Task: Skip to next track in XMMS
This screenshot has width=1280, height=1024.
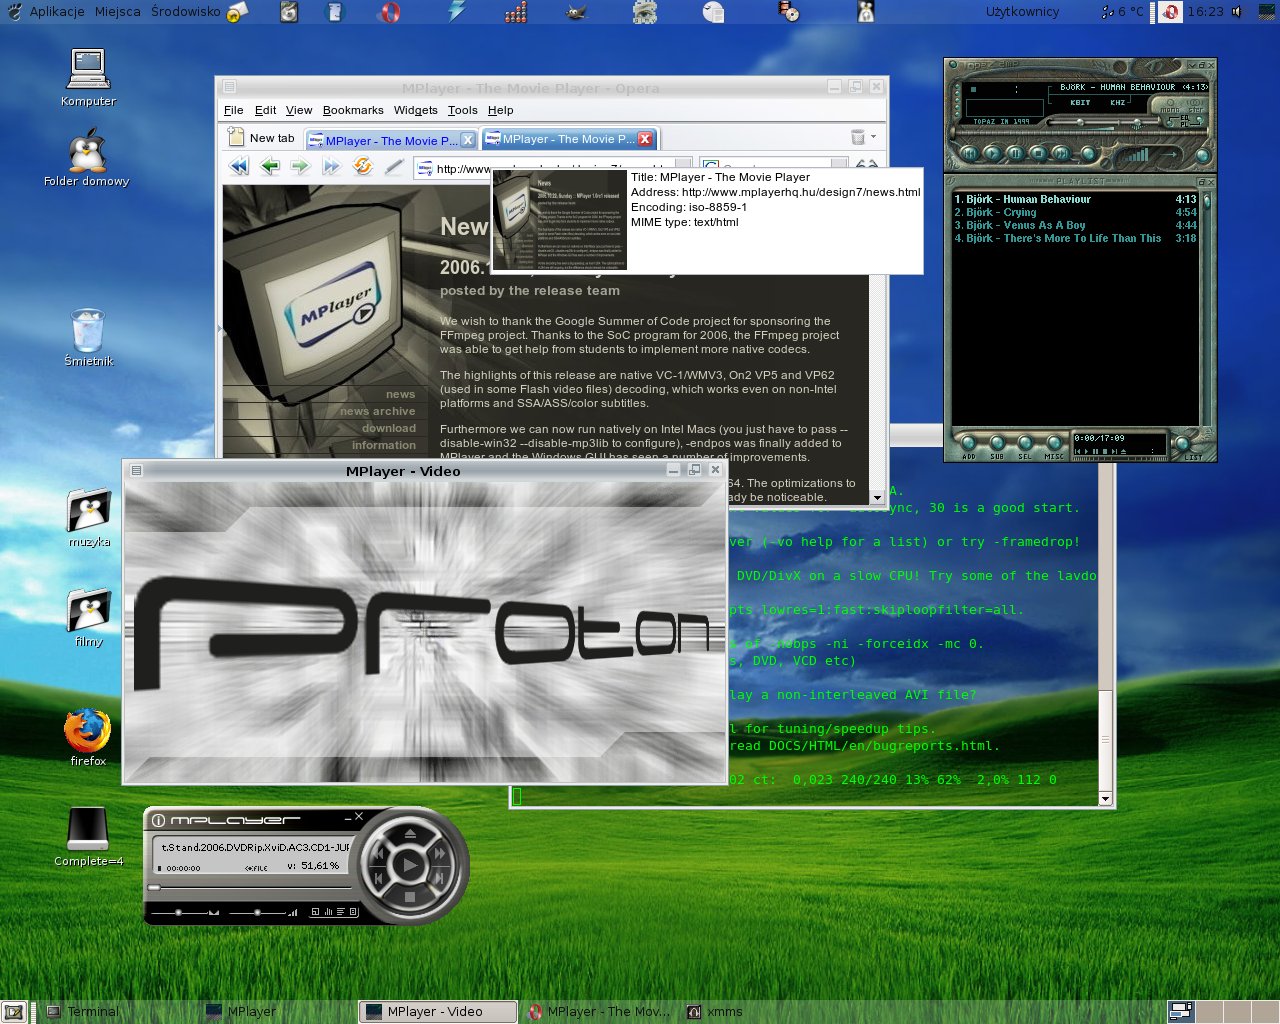Action: click(1062, 154)
